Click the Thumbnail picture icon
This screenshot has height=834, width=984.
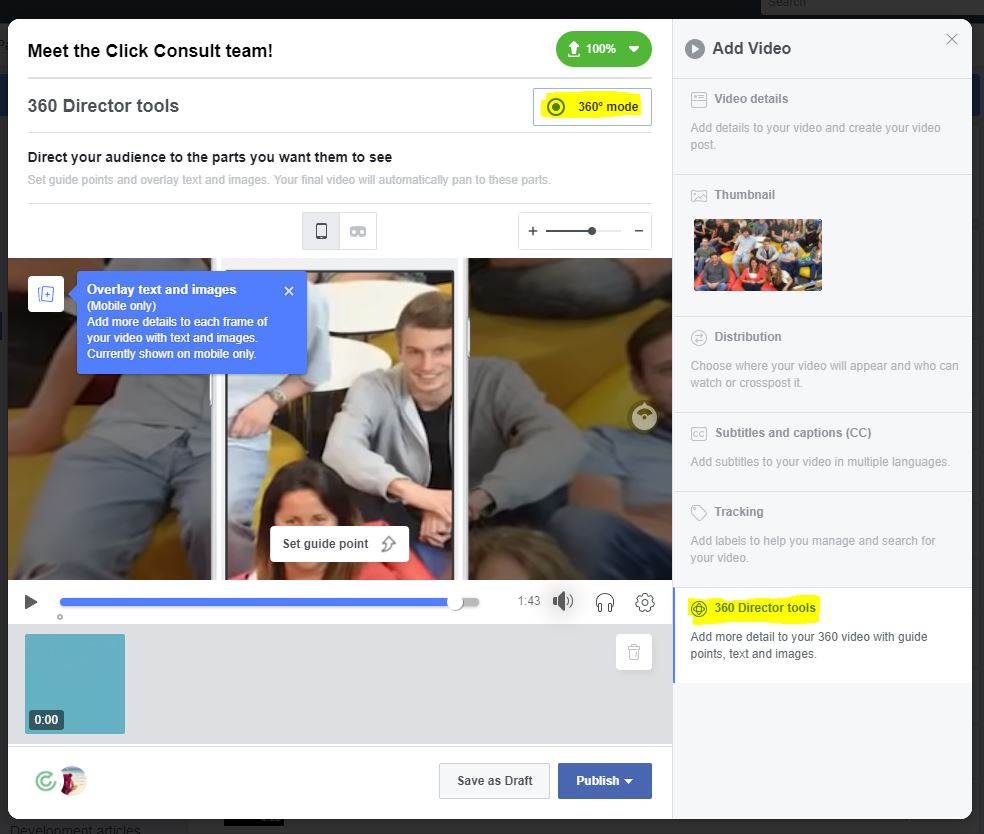(698, 196)
